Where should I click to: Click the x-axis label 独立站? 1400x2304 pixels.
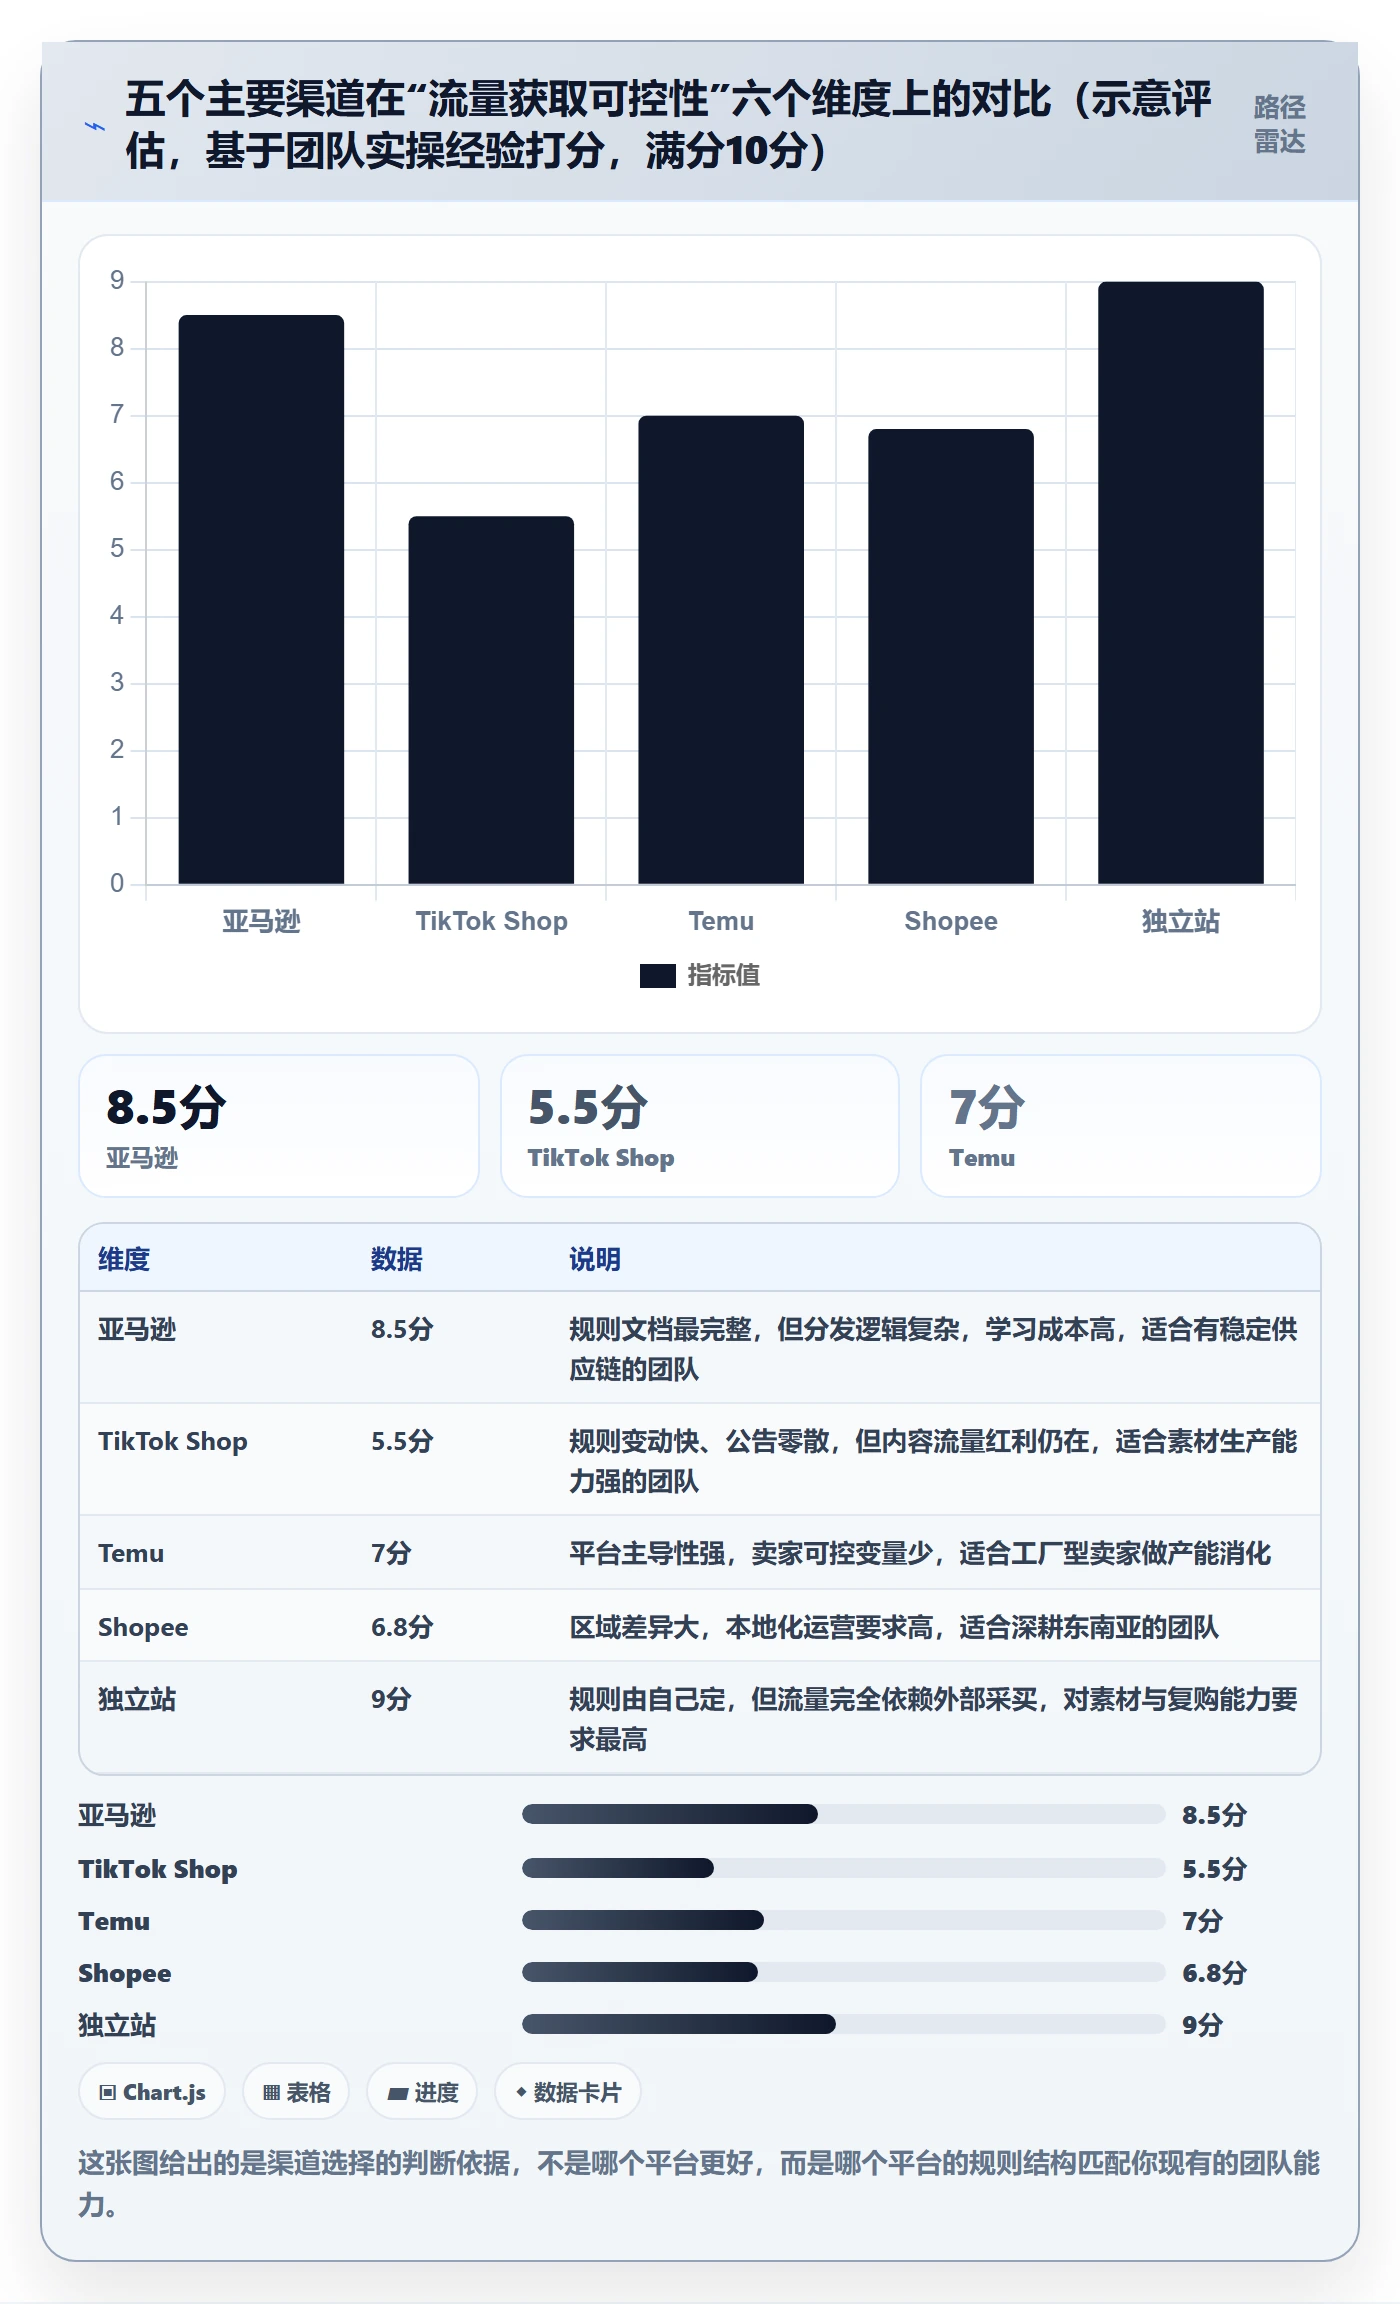pos(1181,921)
